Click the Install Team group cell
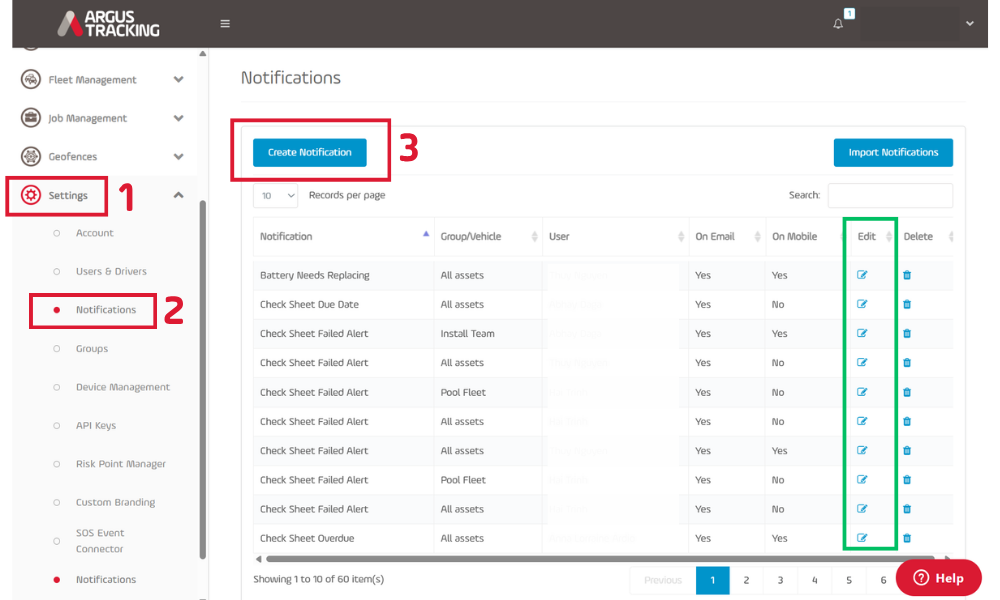This screenshot has width=1000, height=600. click(467, 333)
